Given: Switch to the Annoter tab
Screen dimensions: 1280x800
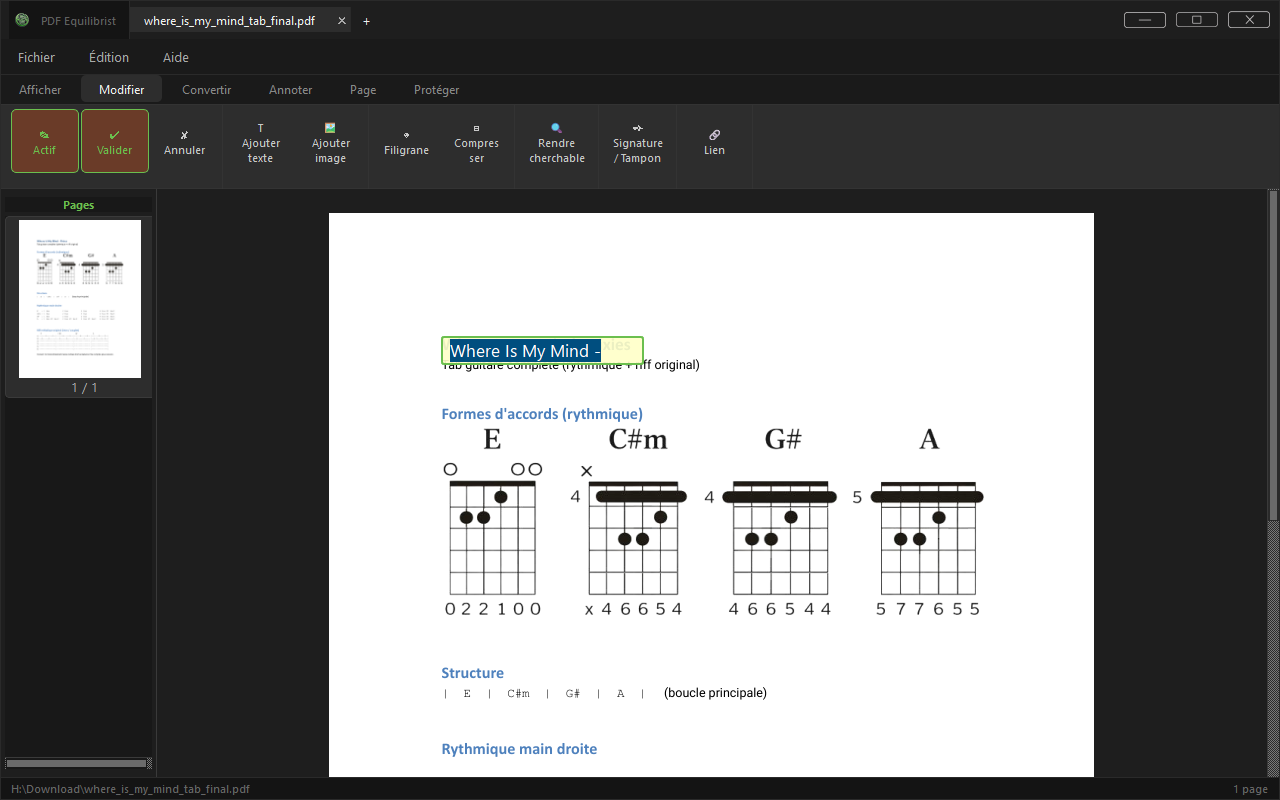Looking at the screenshot, I should [x=291, y=90].
